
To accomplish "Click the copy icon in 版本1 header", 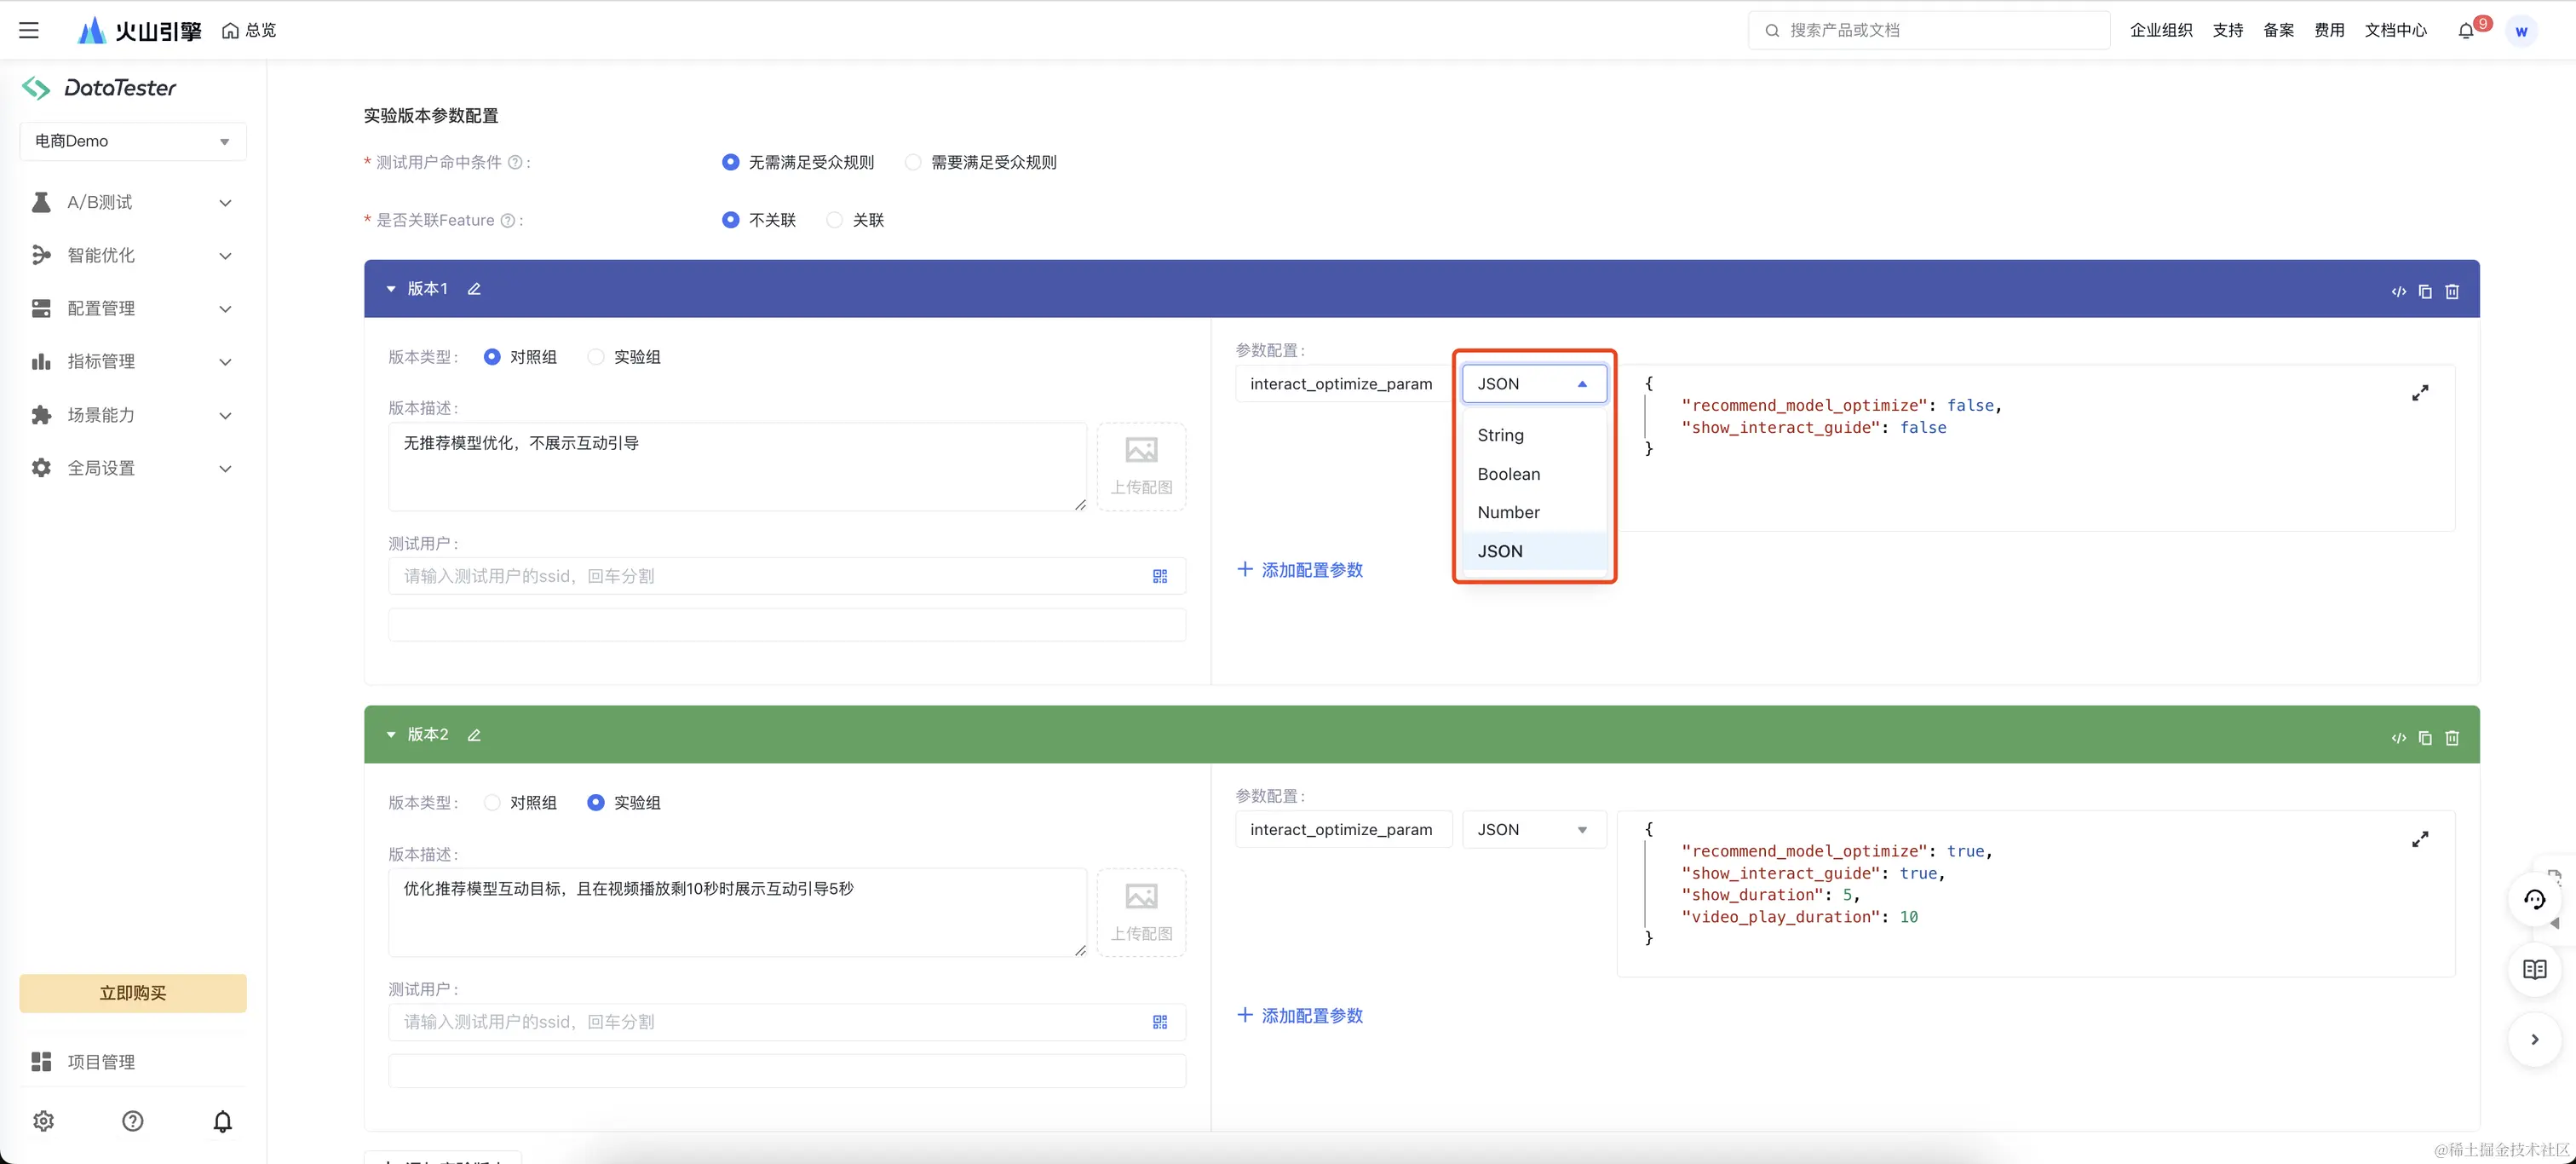I will (x=2425, y=292).
